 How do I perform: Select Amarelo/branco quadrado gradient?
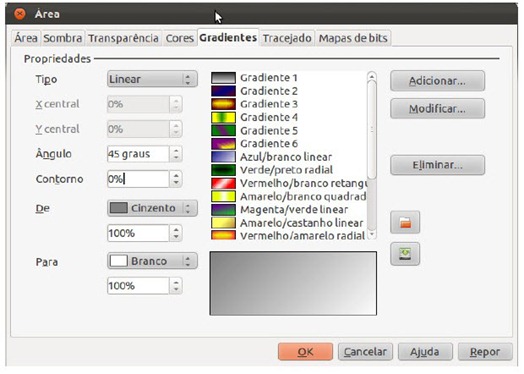pyautogui.click(x=289, y=196)
